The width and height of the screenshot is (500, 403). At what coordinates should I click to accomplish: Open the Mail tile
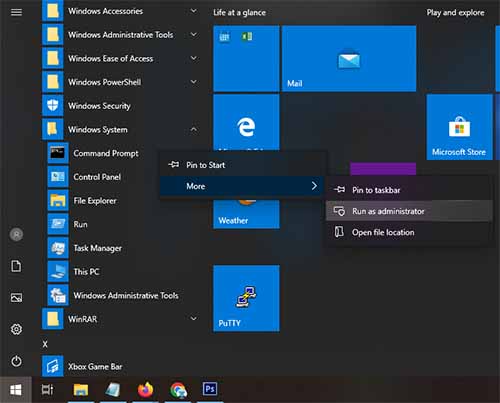(x=349, y=59)
